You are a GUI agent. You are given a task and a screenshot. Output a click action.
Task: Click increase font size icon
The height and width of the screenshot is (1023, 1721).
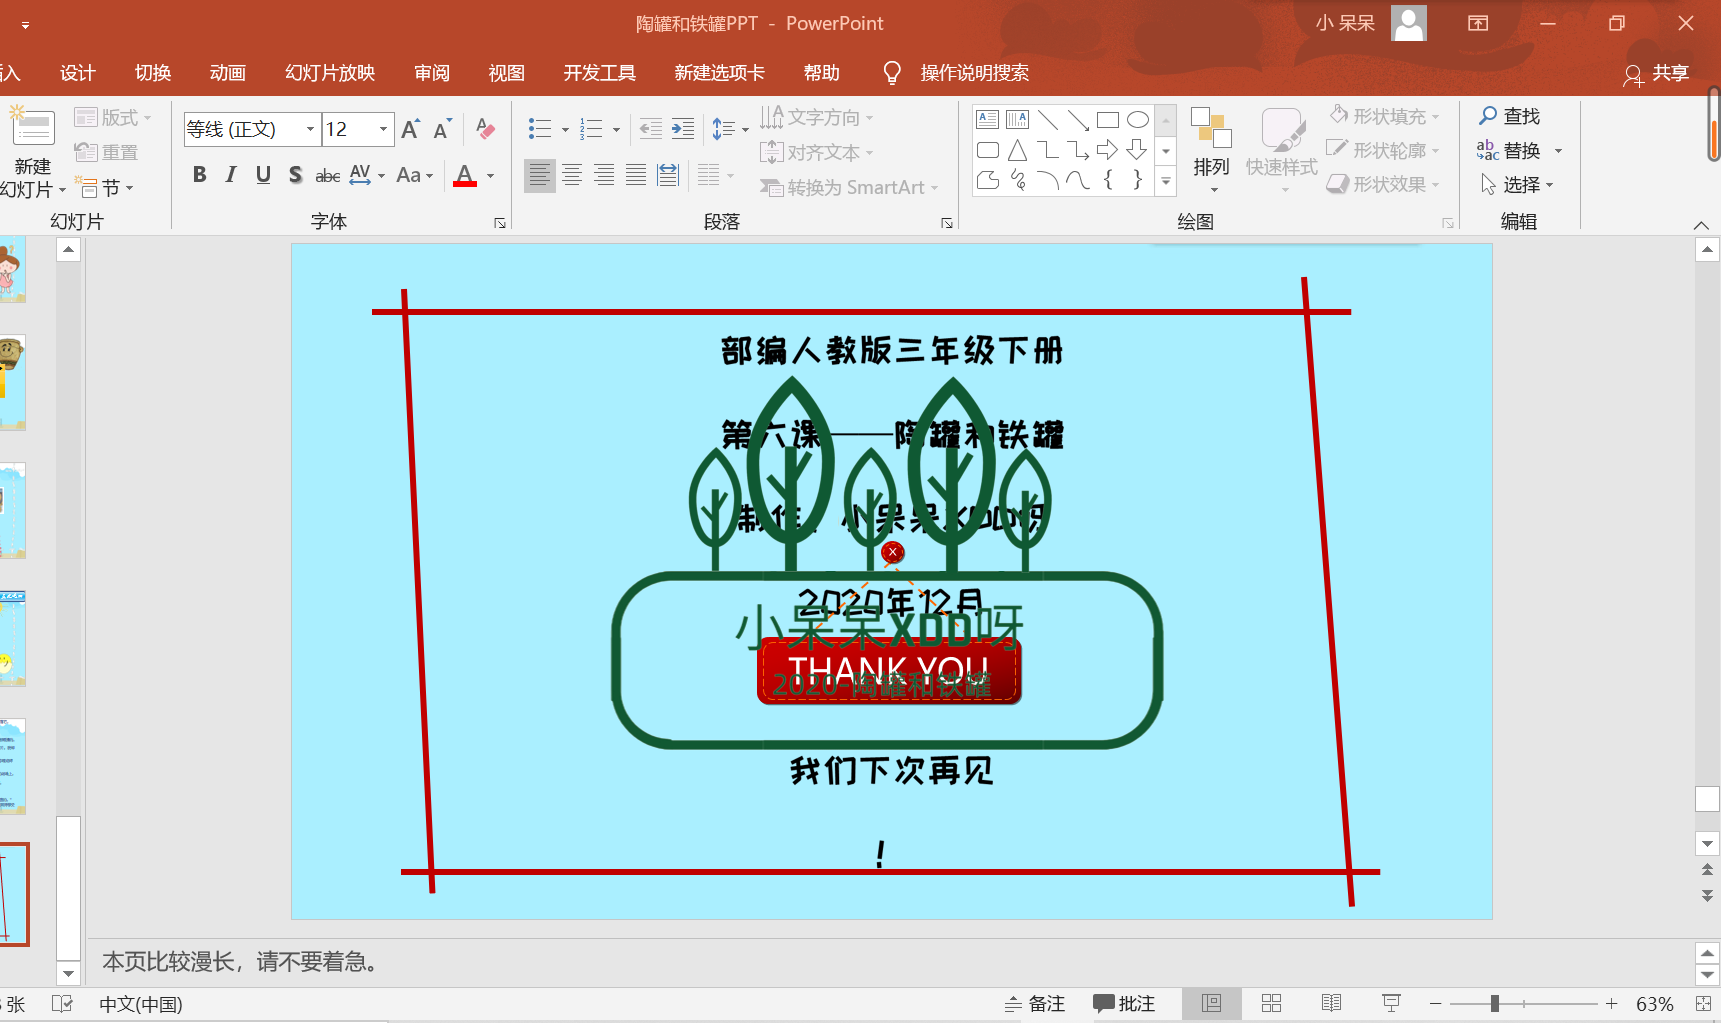410,129
